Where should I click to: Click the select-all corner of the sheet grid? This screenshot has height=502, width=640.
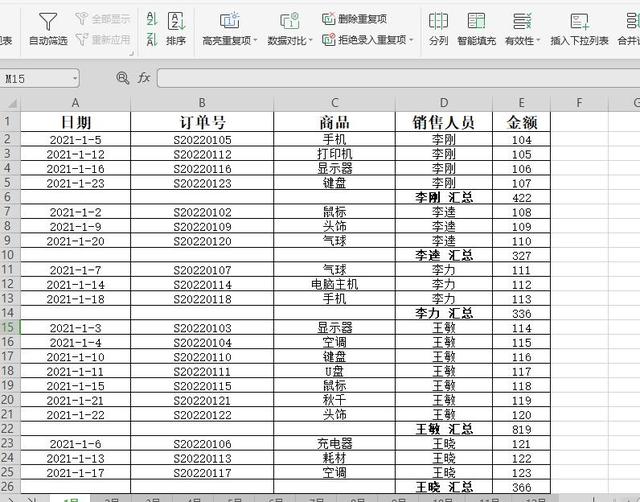tap(11, 103)
